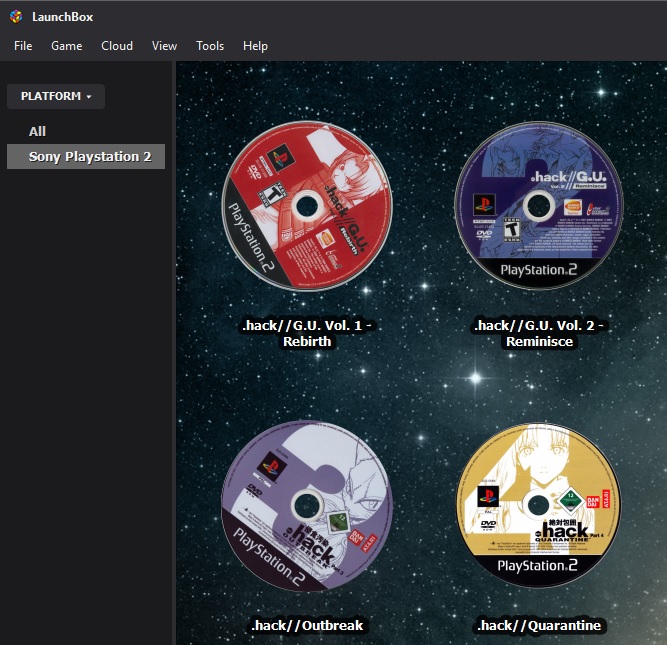Open the Game menu
667x645 pixels.
[x=66, y=46]
